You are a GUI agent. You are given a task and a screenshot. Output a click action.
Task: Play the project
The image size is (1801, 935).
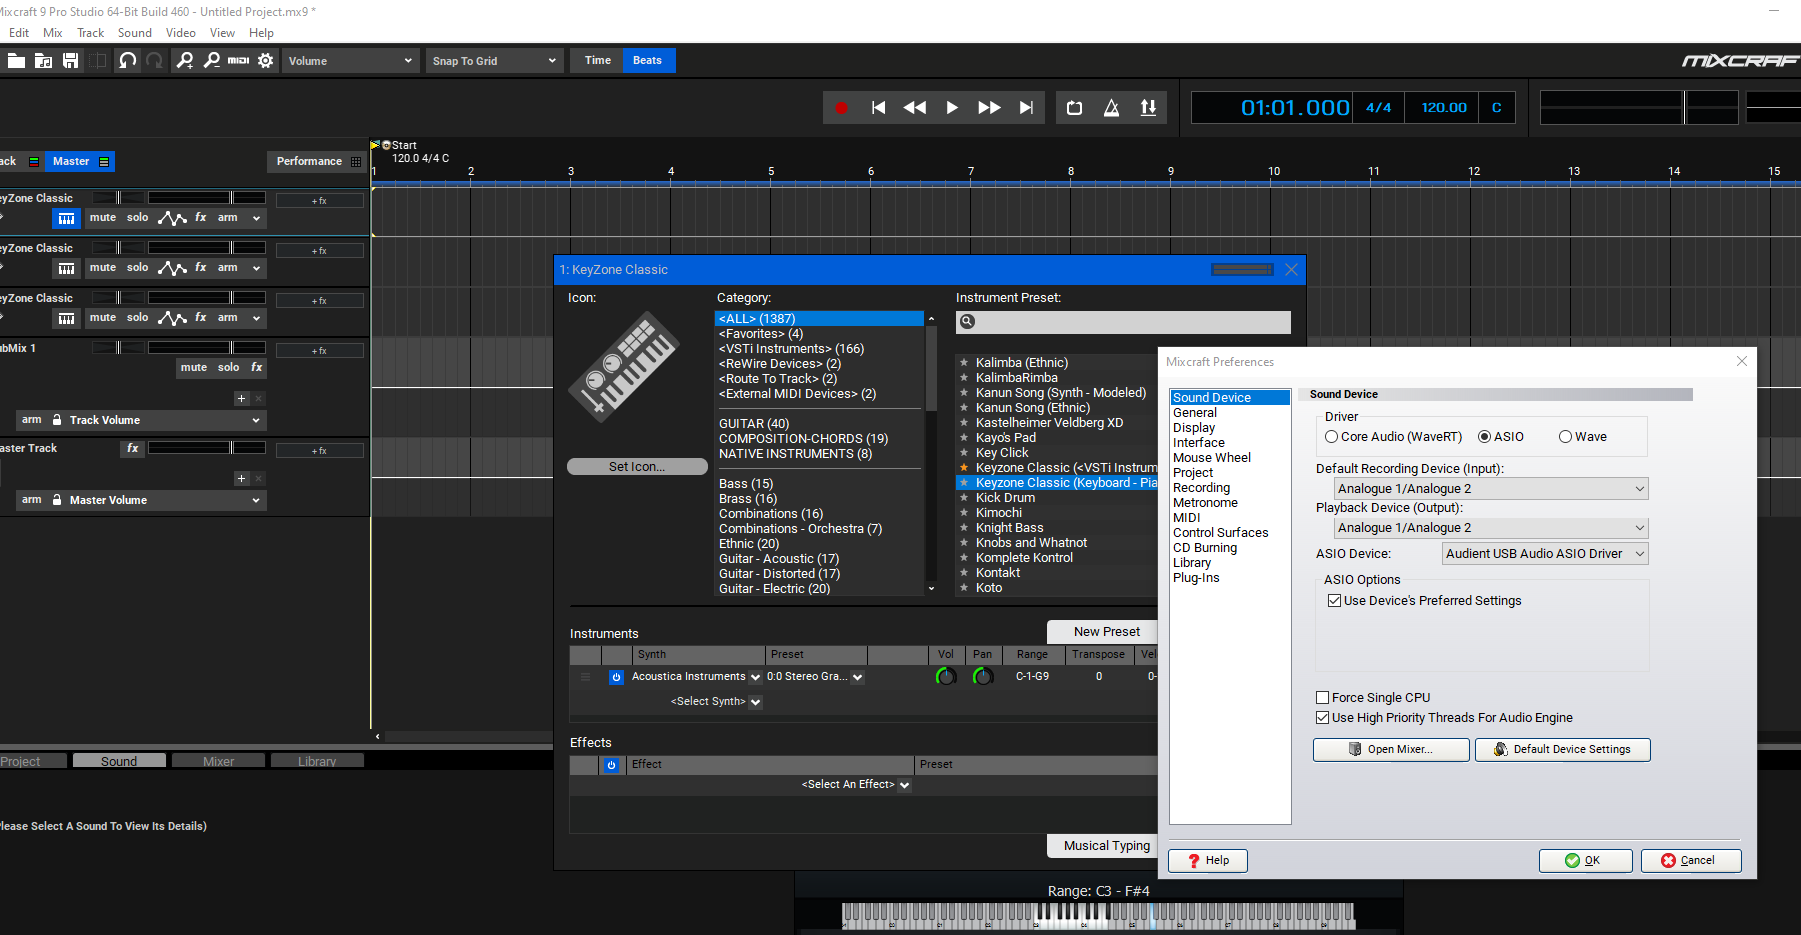click(x=952, y=108)
